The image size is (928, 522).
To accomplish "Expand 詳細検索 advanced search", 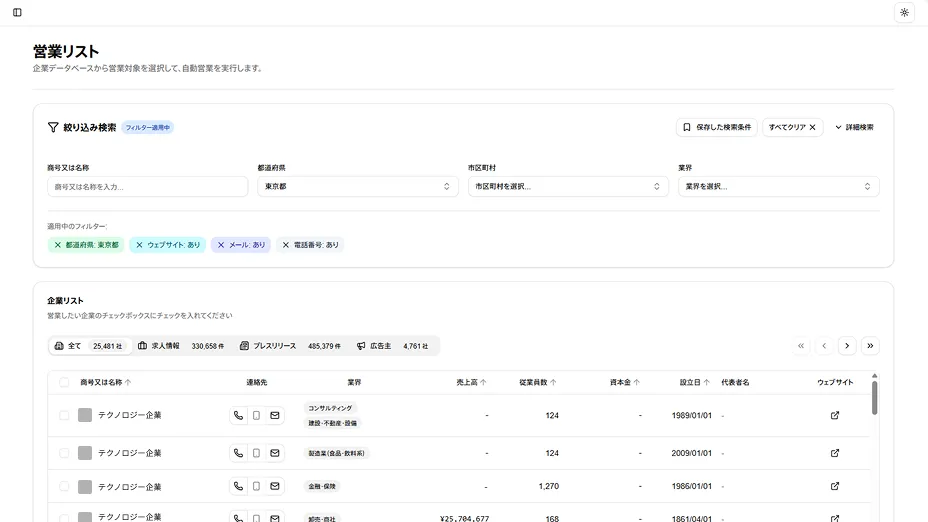I will click(x=855, y=127).
